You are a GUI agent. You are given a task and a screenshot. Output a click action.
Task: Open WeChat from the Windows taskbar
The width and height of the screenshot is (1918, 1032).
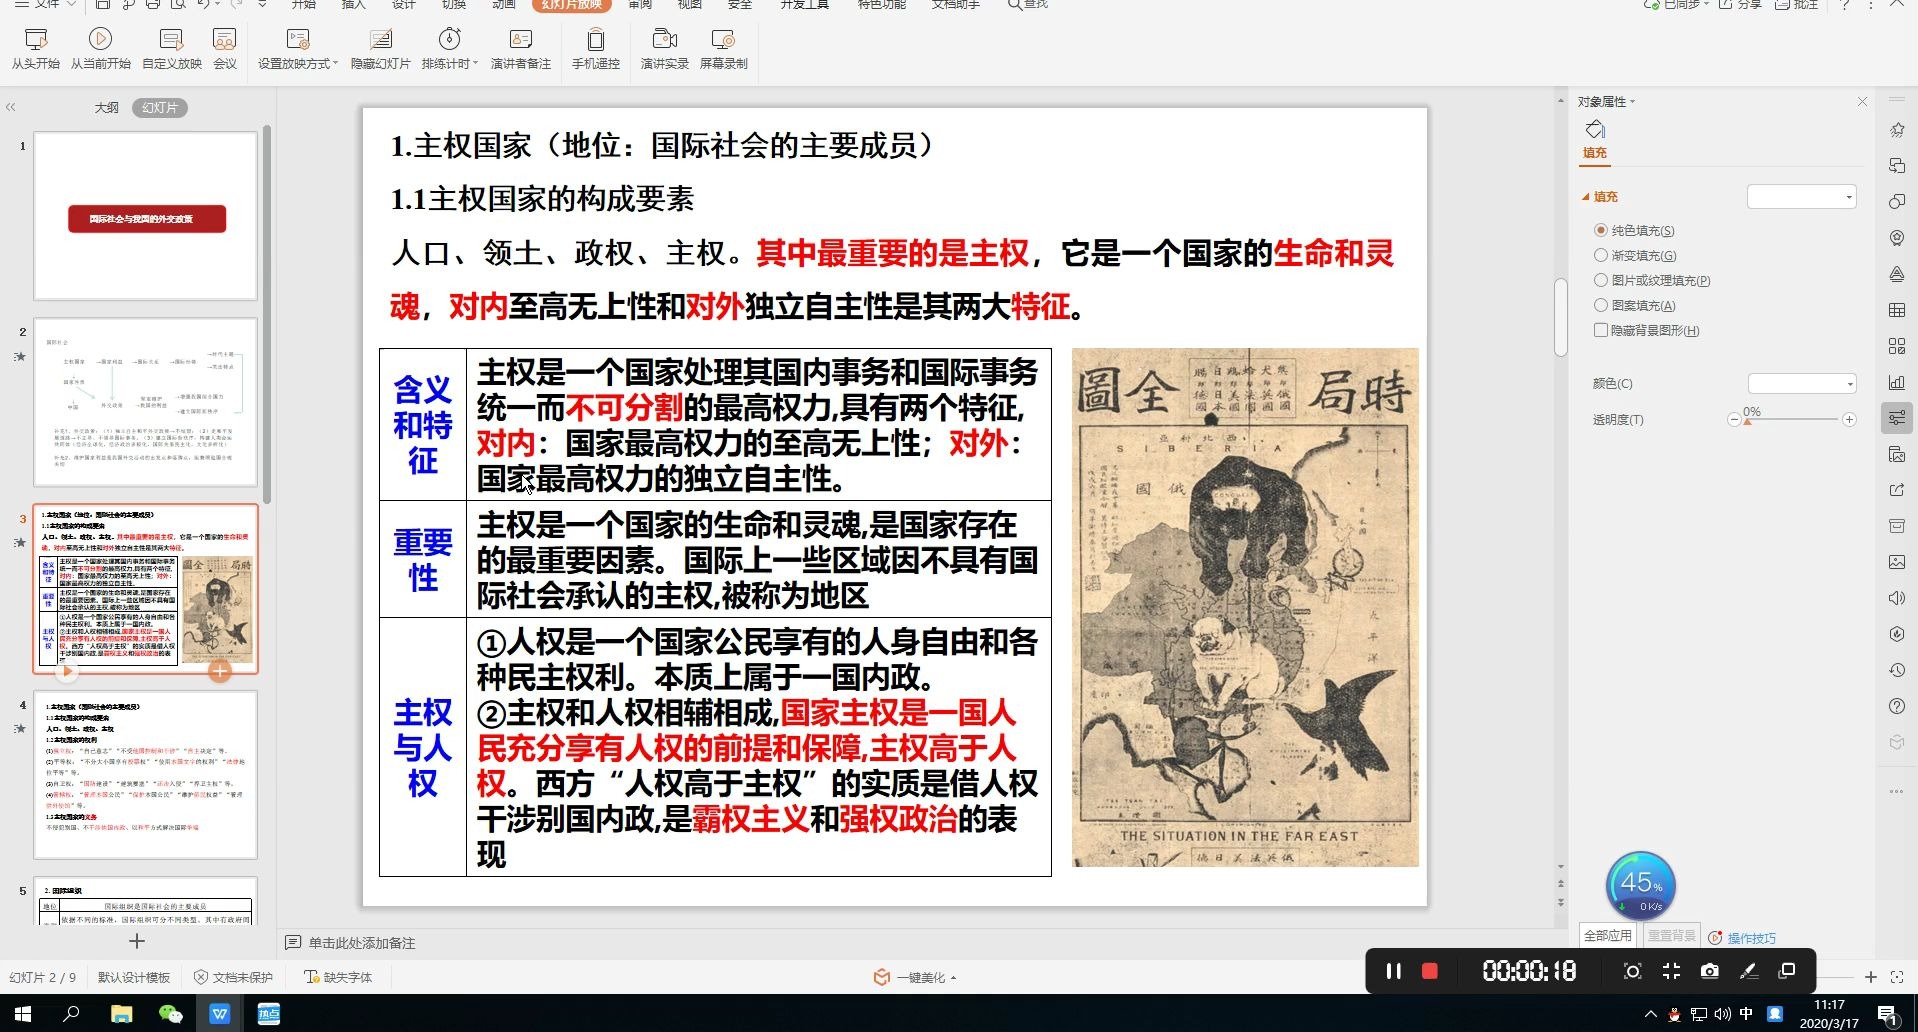[171, 1014]
